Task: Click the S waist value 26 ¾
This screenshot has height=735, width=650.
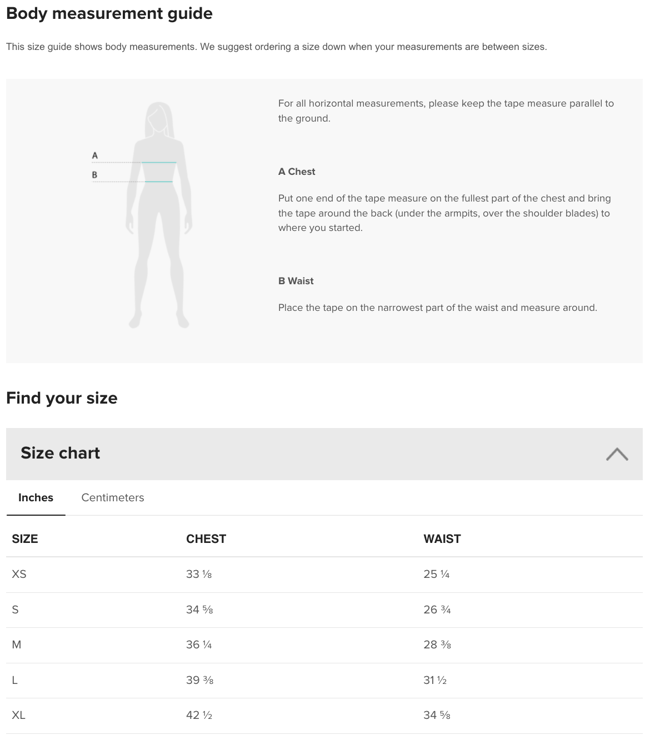Action: 437,610
